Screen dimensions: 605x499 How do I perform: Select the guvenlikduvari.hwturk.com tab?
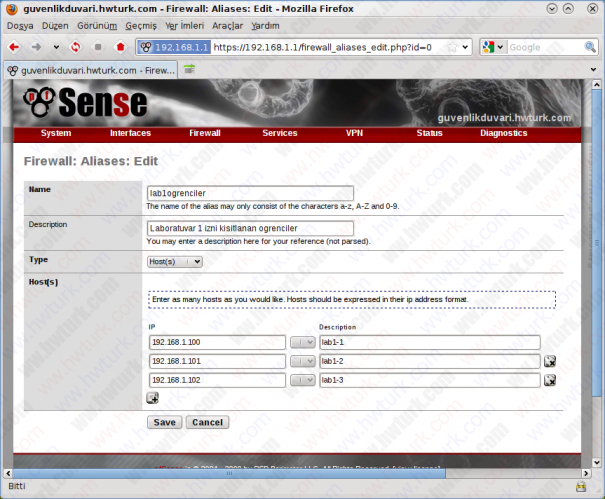click(x=91, y=70)
